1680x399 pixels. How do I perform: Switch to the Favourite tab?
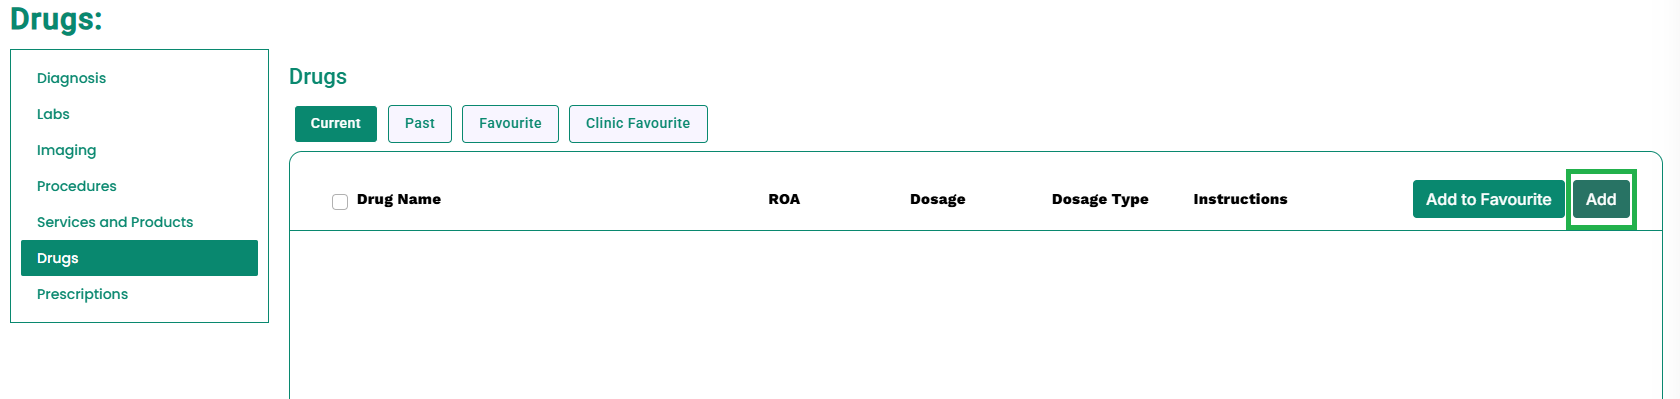click(510, 124)
